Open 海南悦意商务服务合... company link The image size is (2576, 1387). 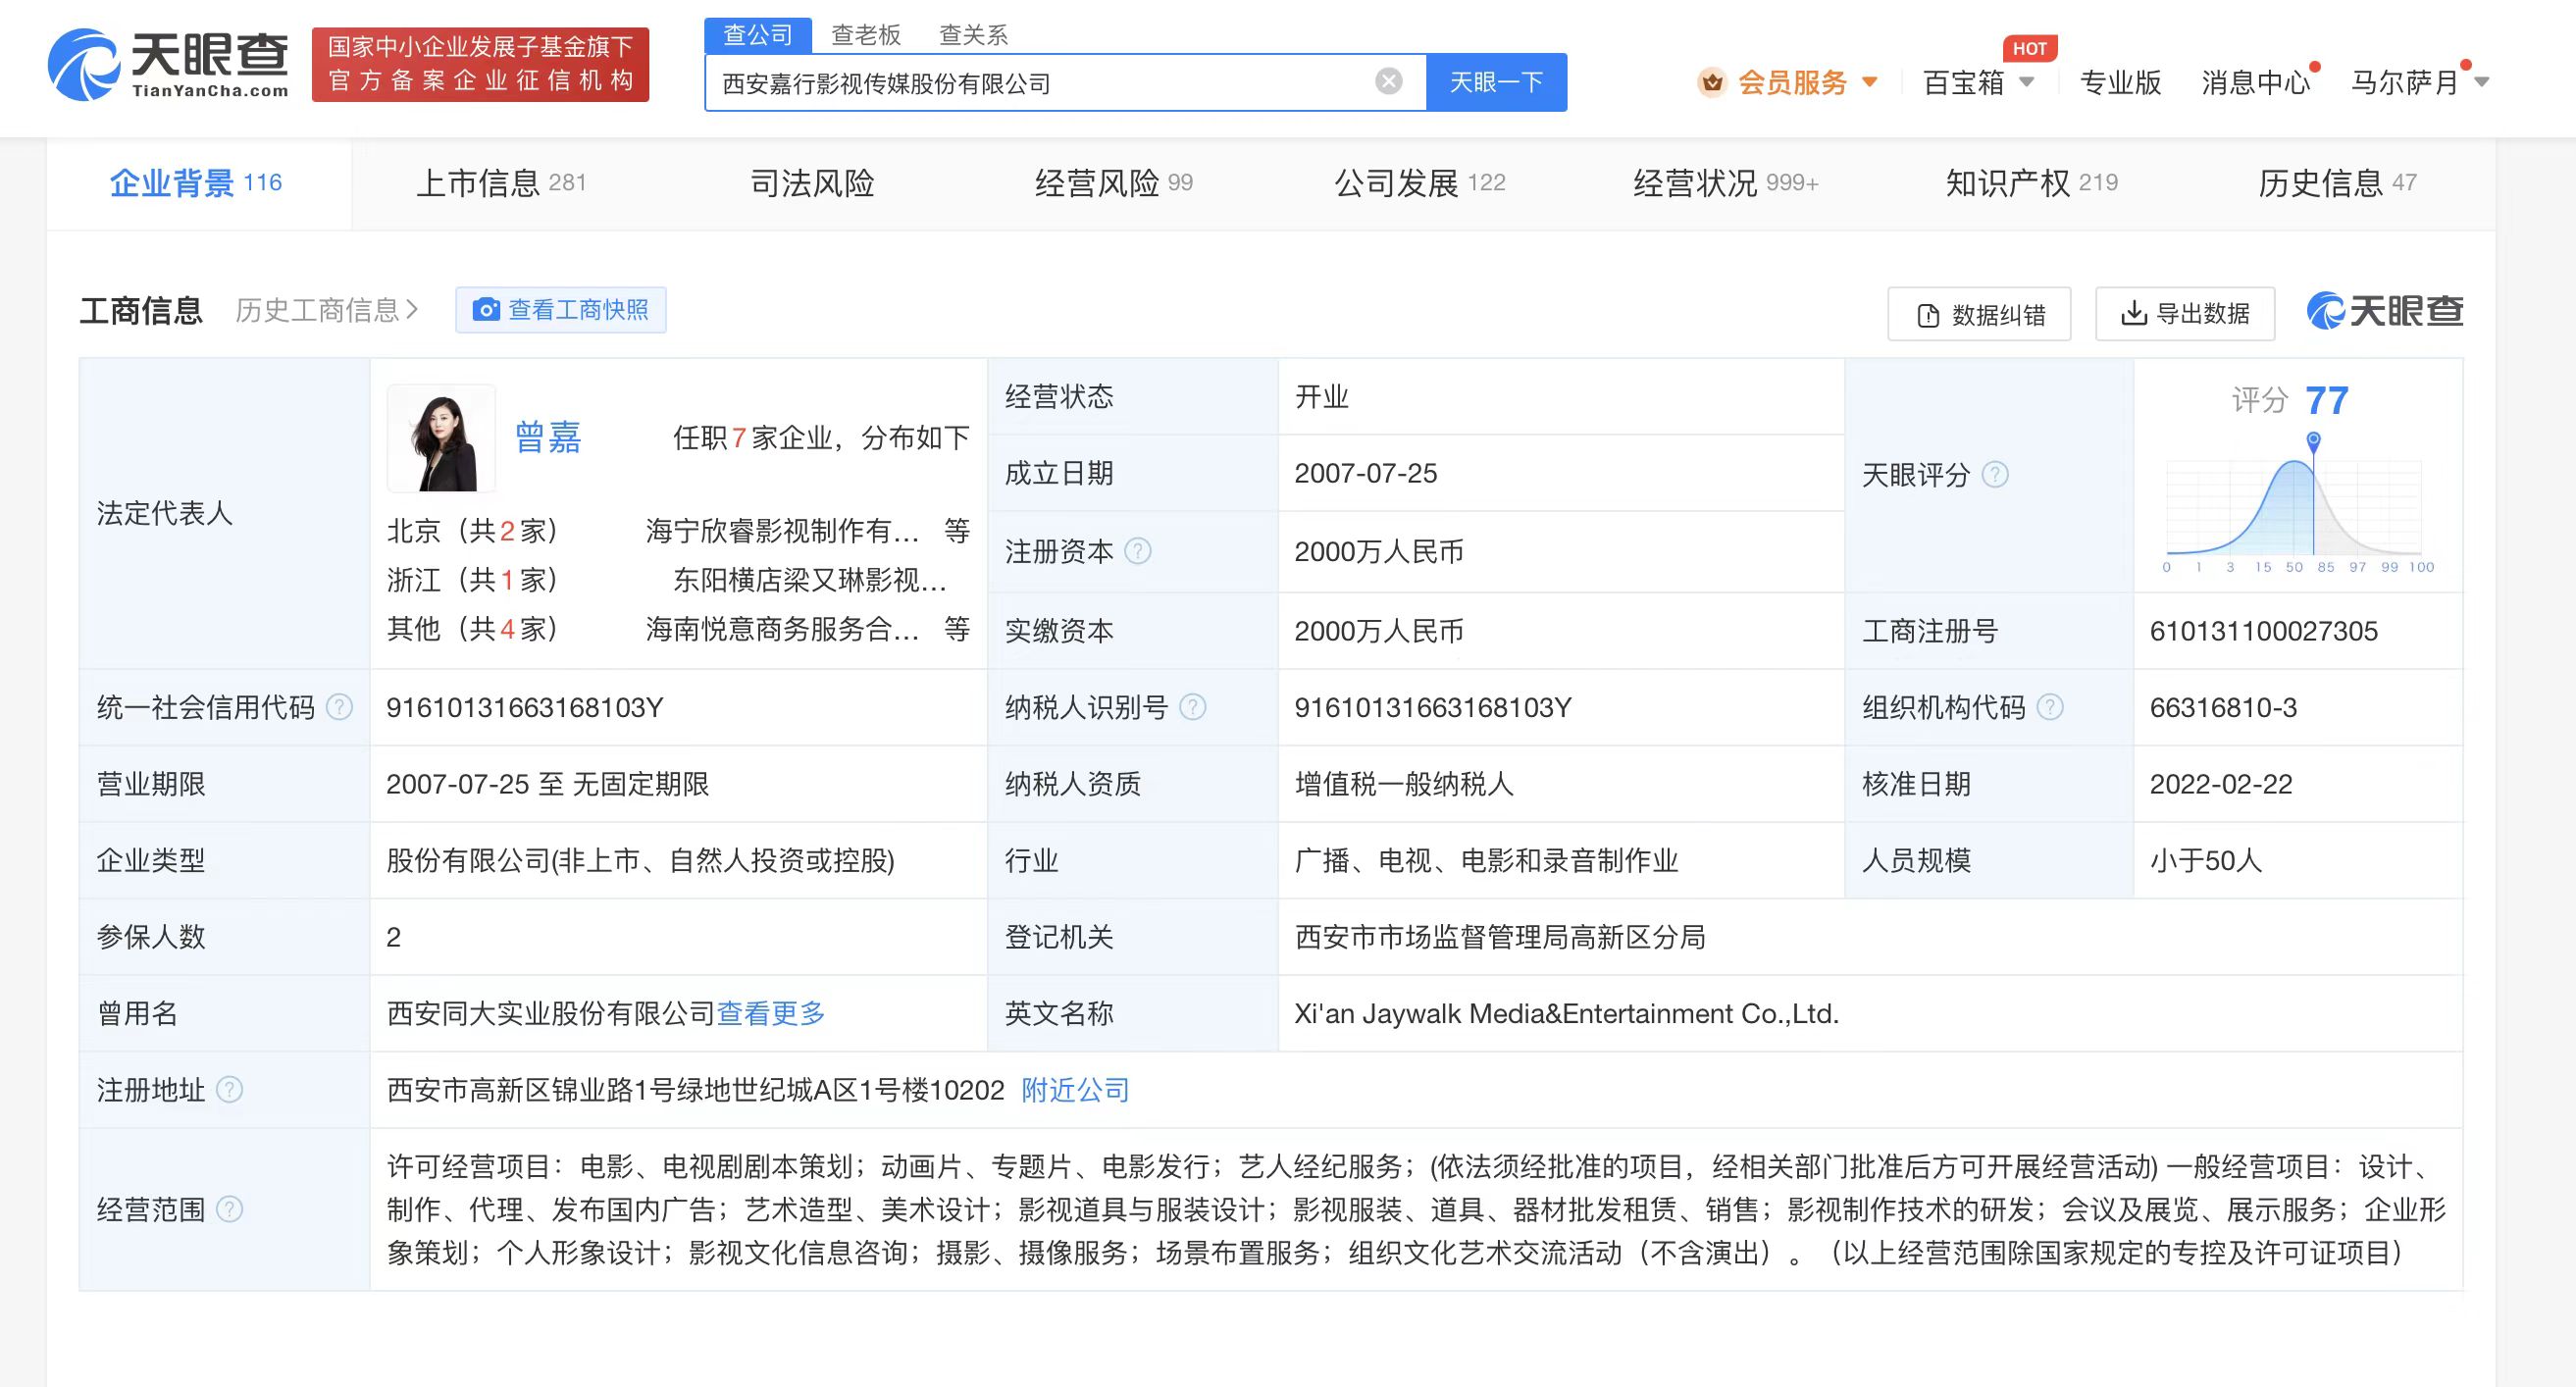(x=783, y=628)
